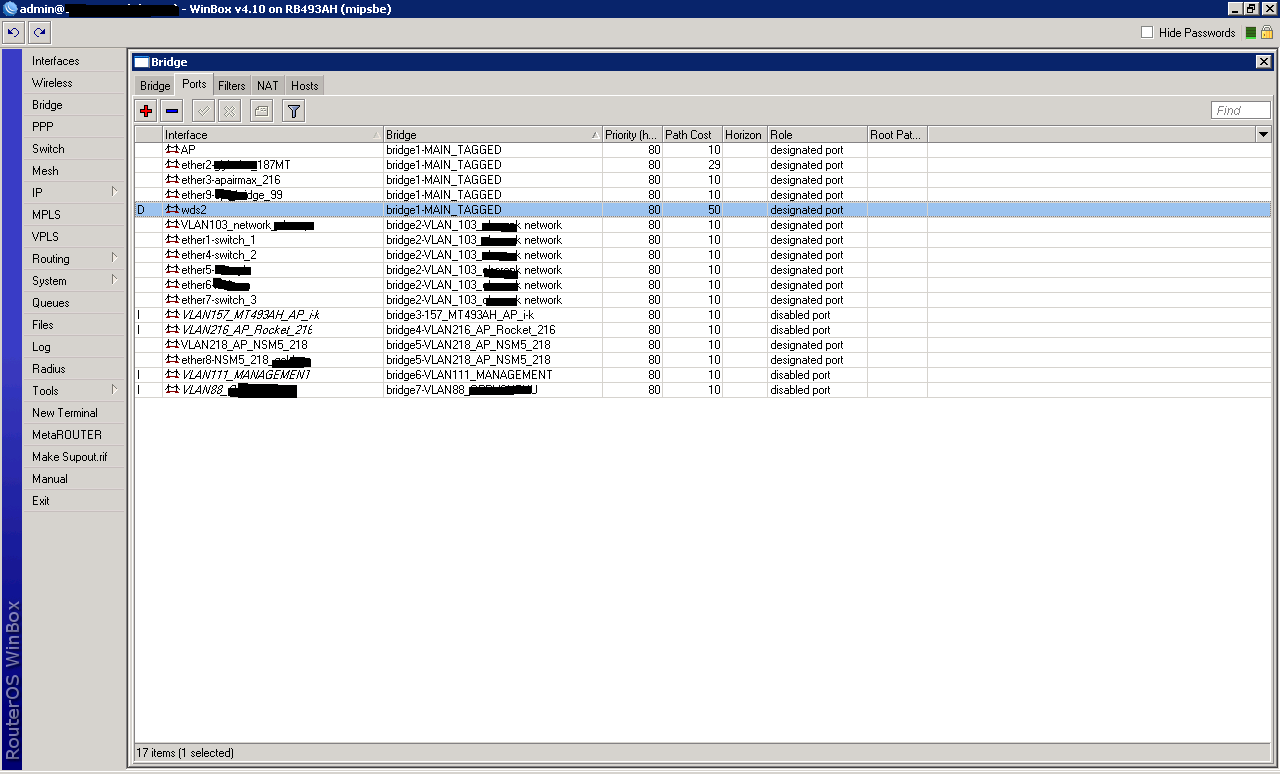Select the VLAN216_AP_Rocket_216 interface entry
Viewport: 1280px width, 774px height.
tap(247, 330)
